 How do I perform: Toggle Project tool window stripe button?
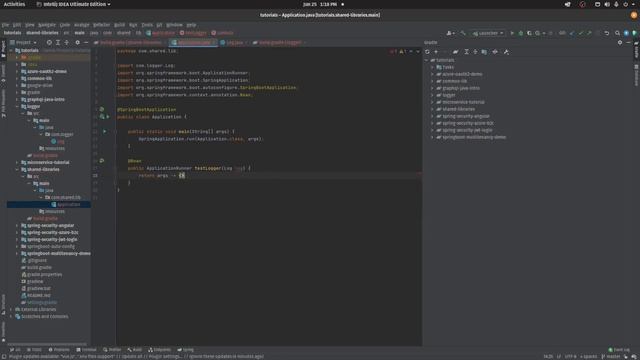[x=3, y=49]
